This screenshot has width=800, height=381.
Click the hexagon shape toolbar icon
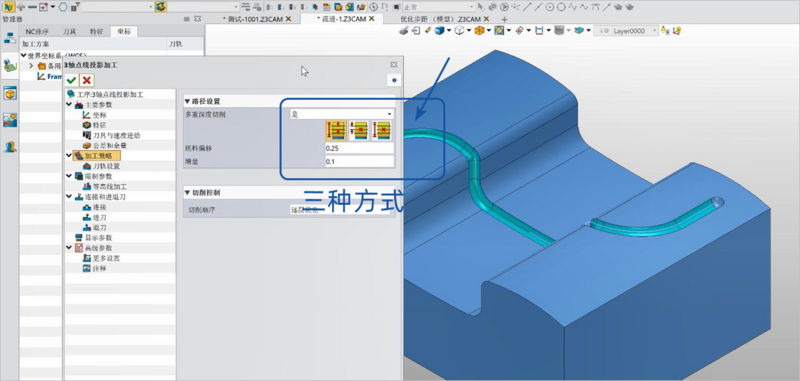[62, 7]
